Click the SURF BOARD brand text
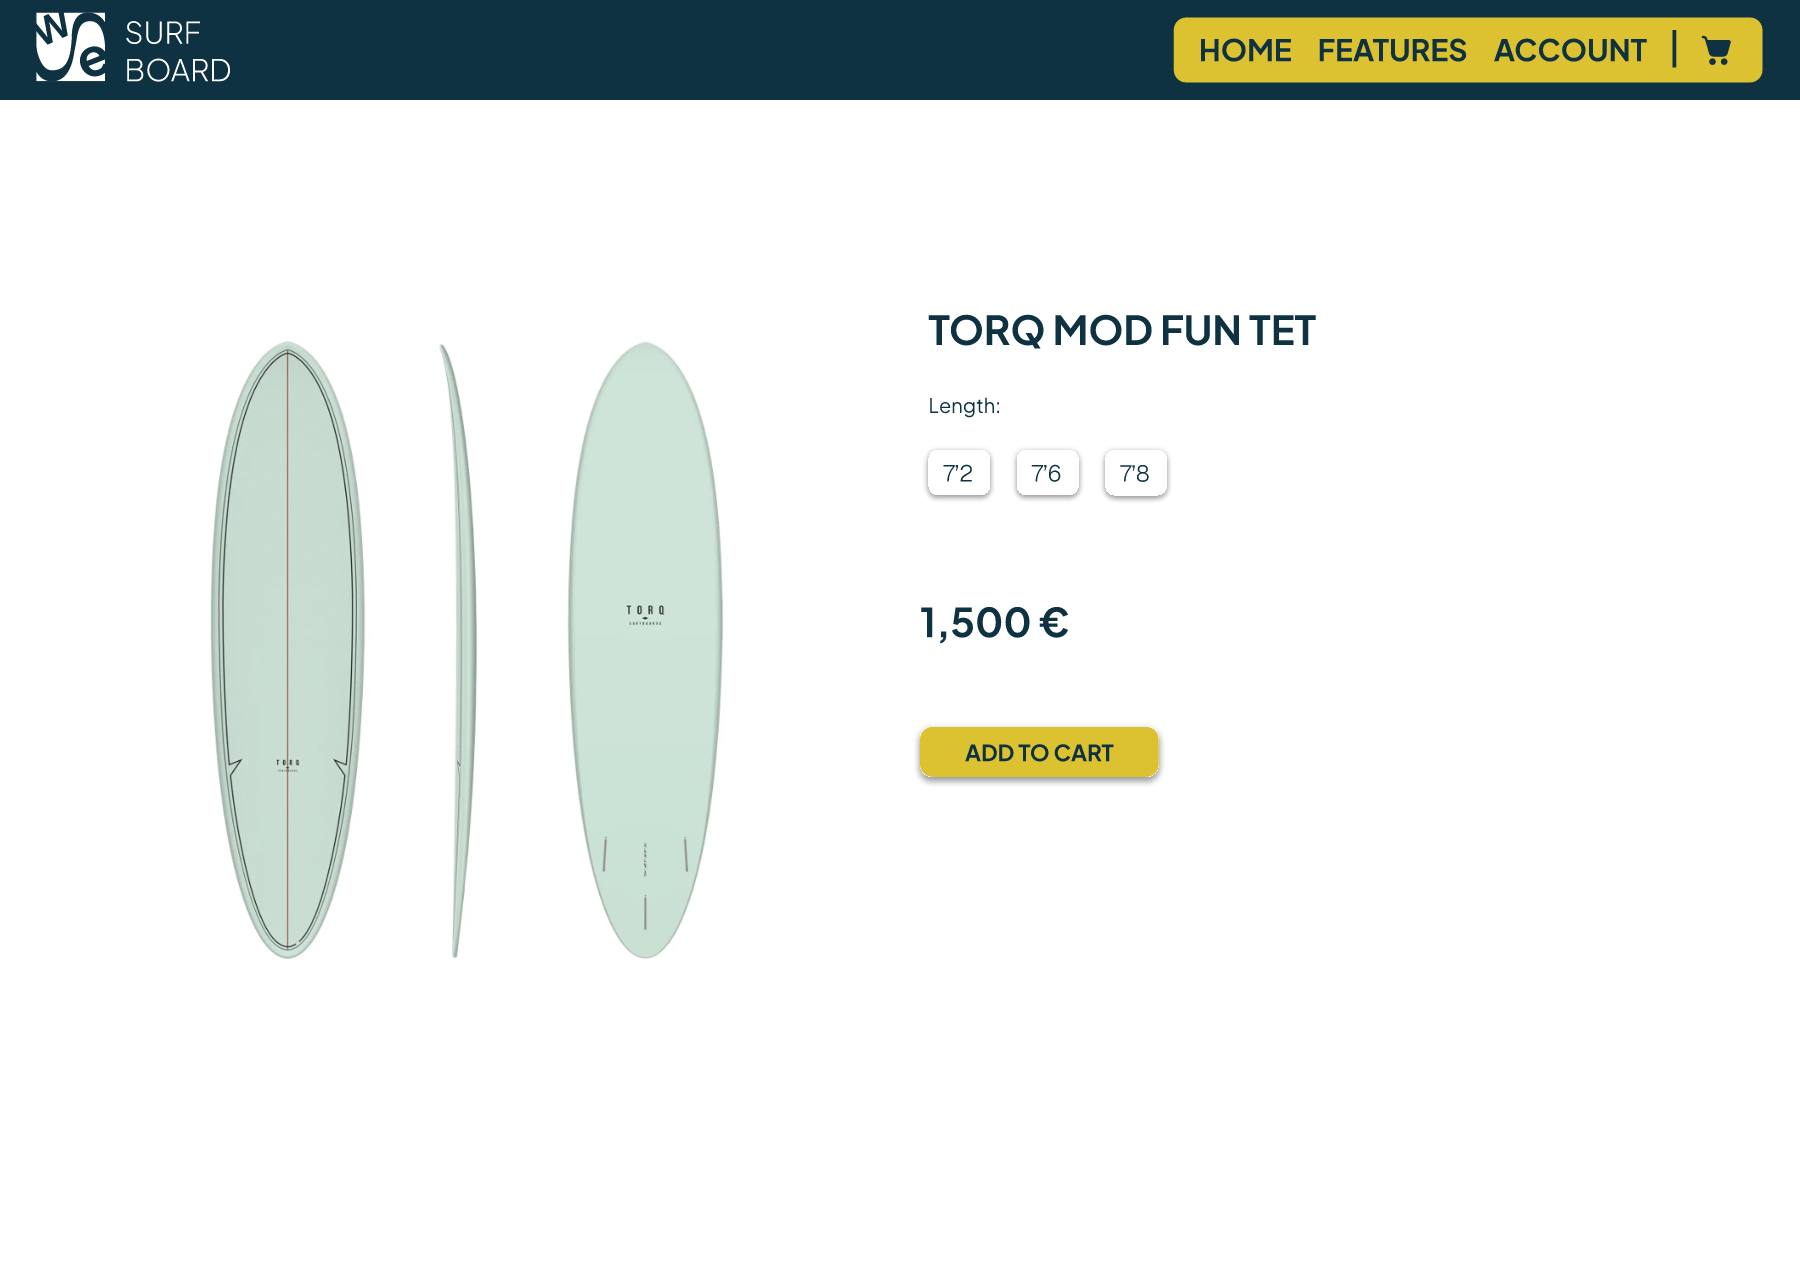This screenshot has width=1800, height=1280. pyautogui.click(x=178, y=51)
